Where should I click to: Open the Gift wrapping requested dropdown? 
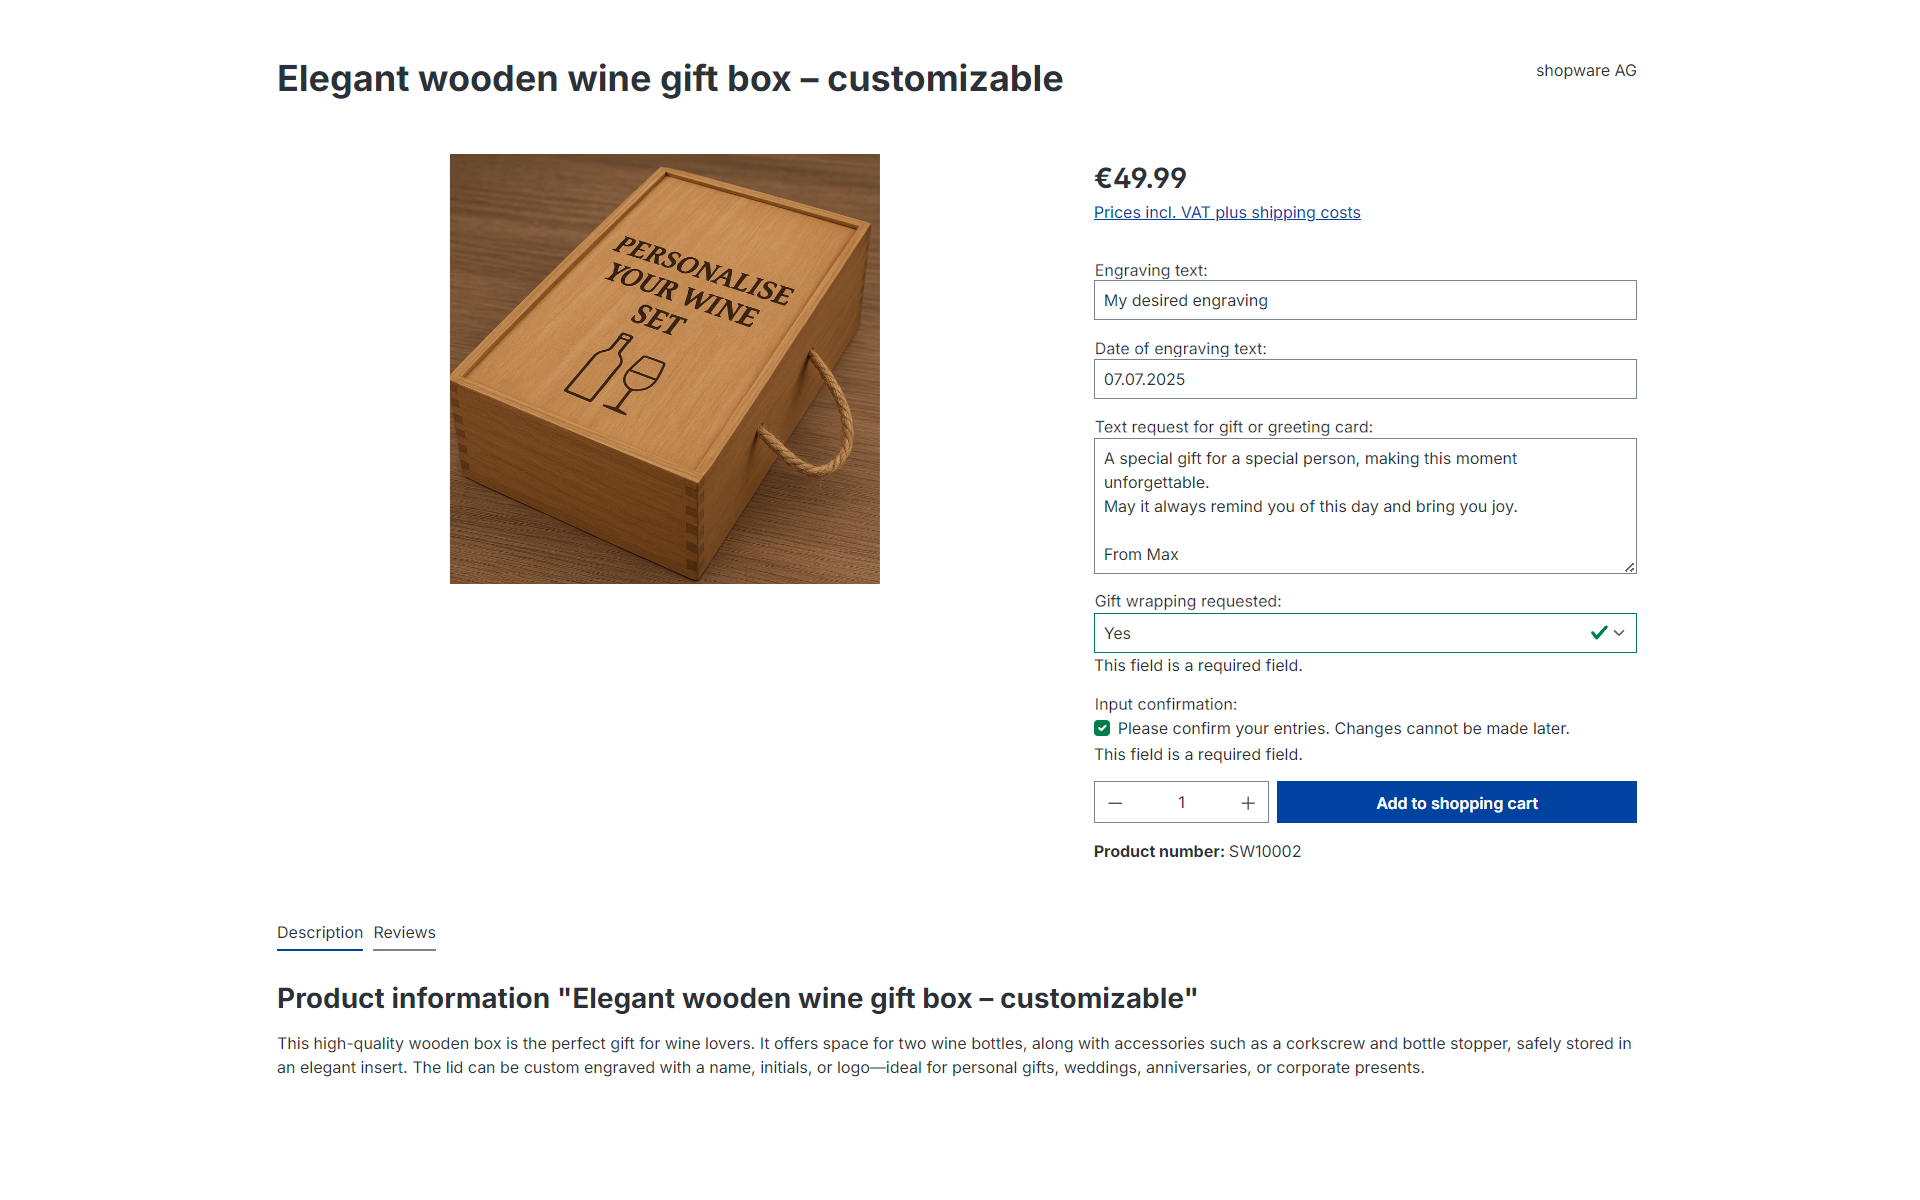pos(1340,633)
